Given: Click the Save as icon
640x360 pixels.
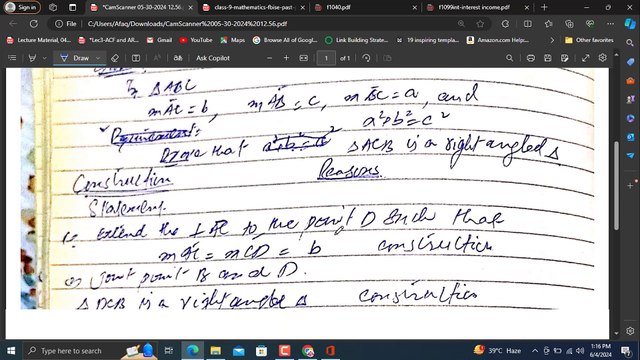Looking at the screenshot, I should 565,58.
